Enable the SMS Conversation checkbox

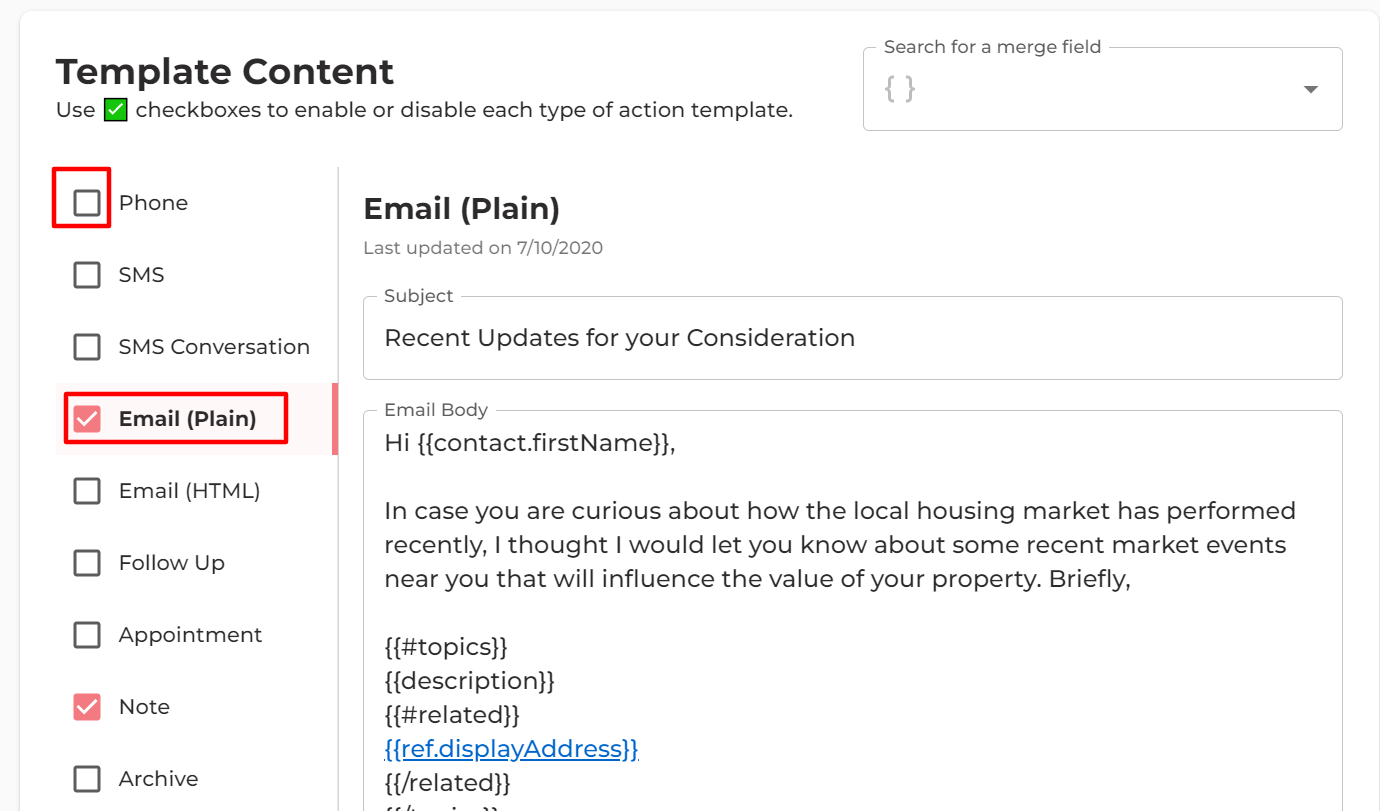click(x=87, y=347)
